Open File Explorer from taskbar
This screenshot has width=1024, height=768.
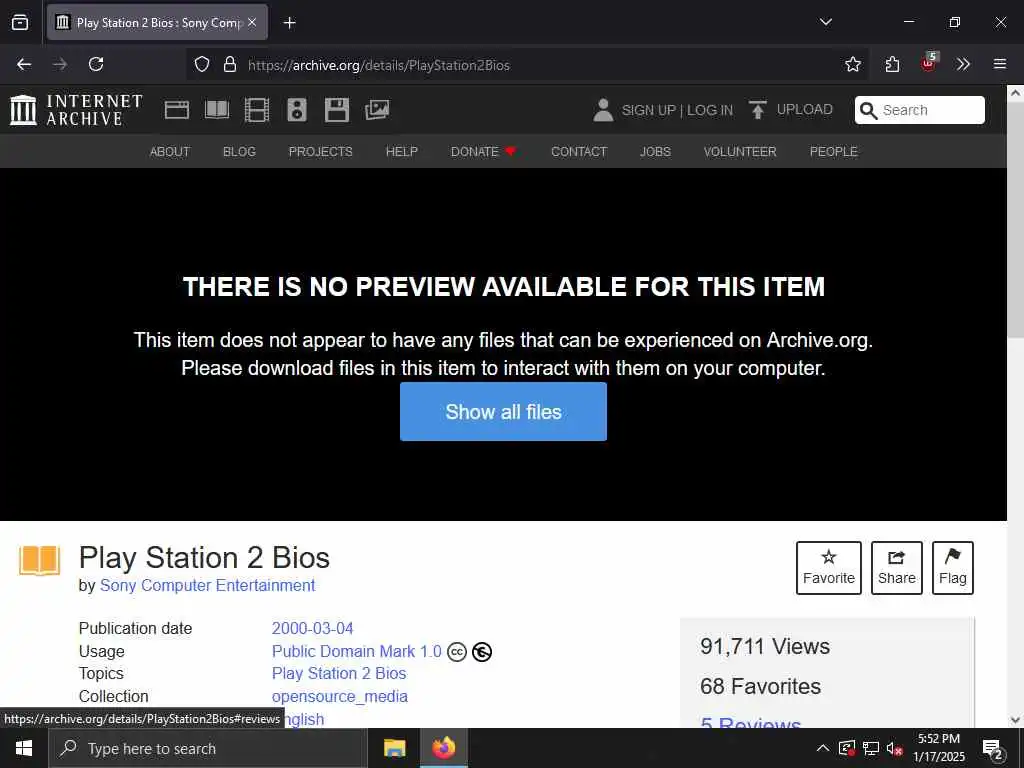[394, 748]
